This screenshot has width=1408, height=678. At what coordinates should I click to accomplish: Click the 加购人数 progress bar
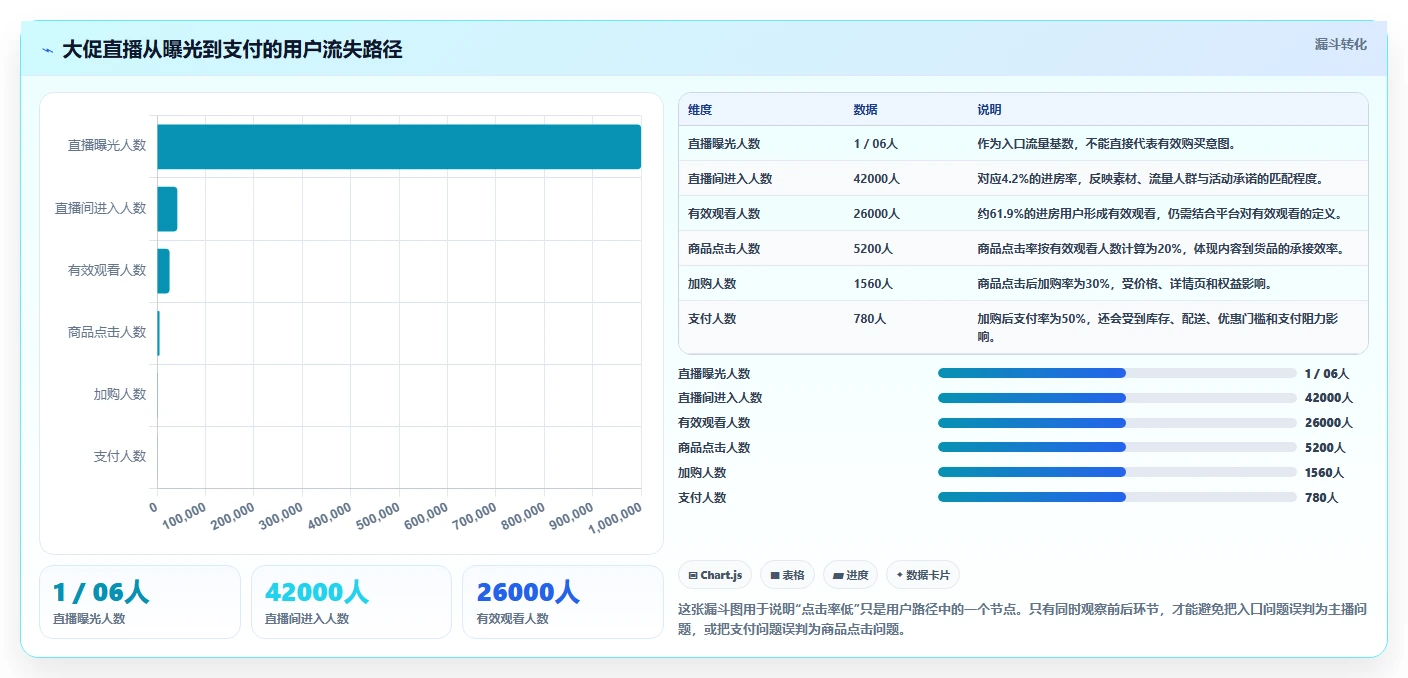click(x=1117, y=472)
